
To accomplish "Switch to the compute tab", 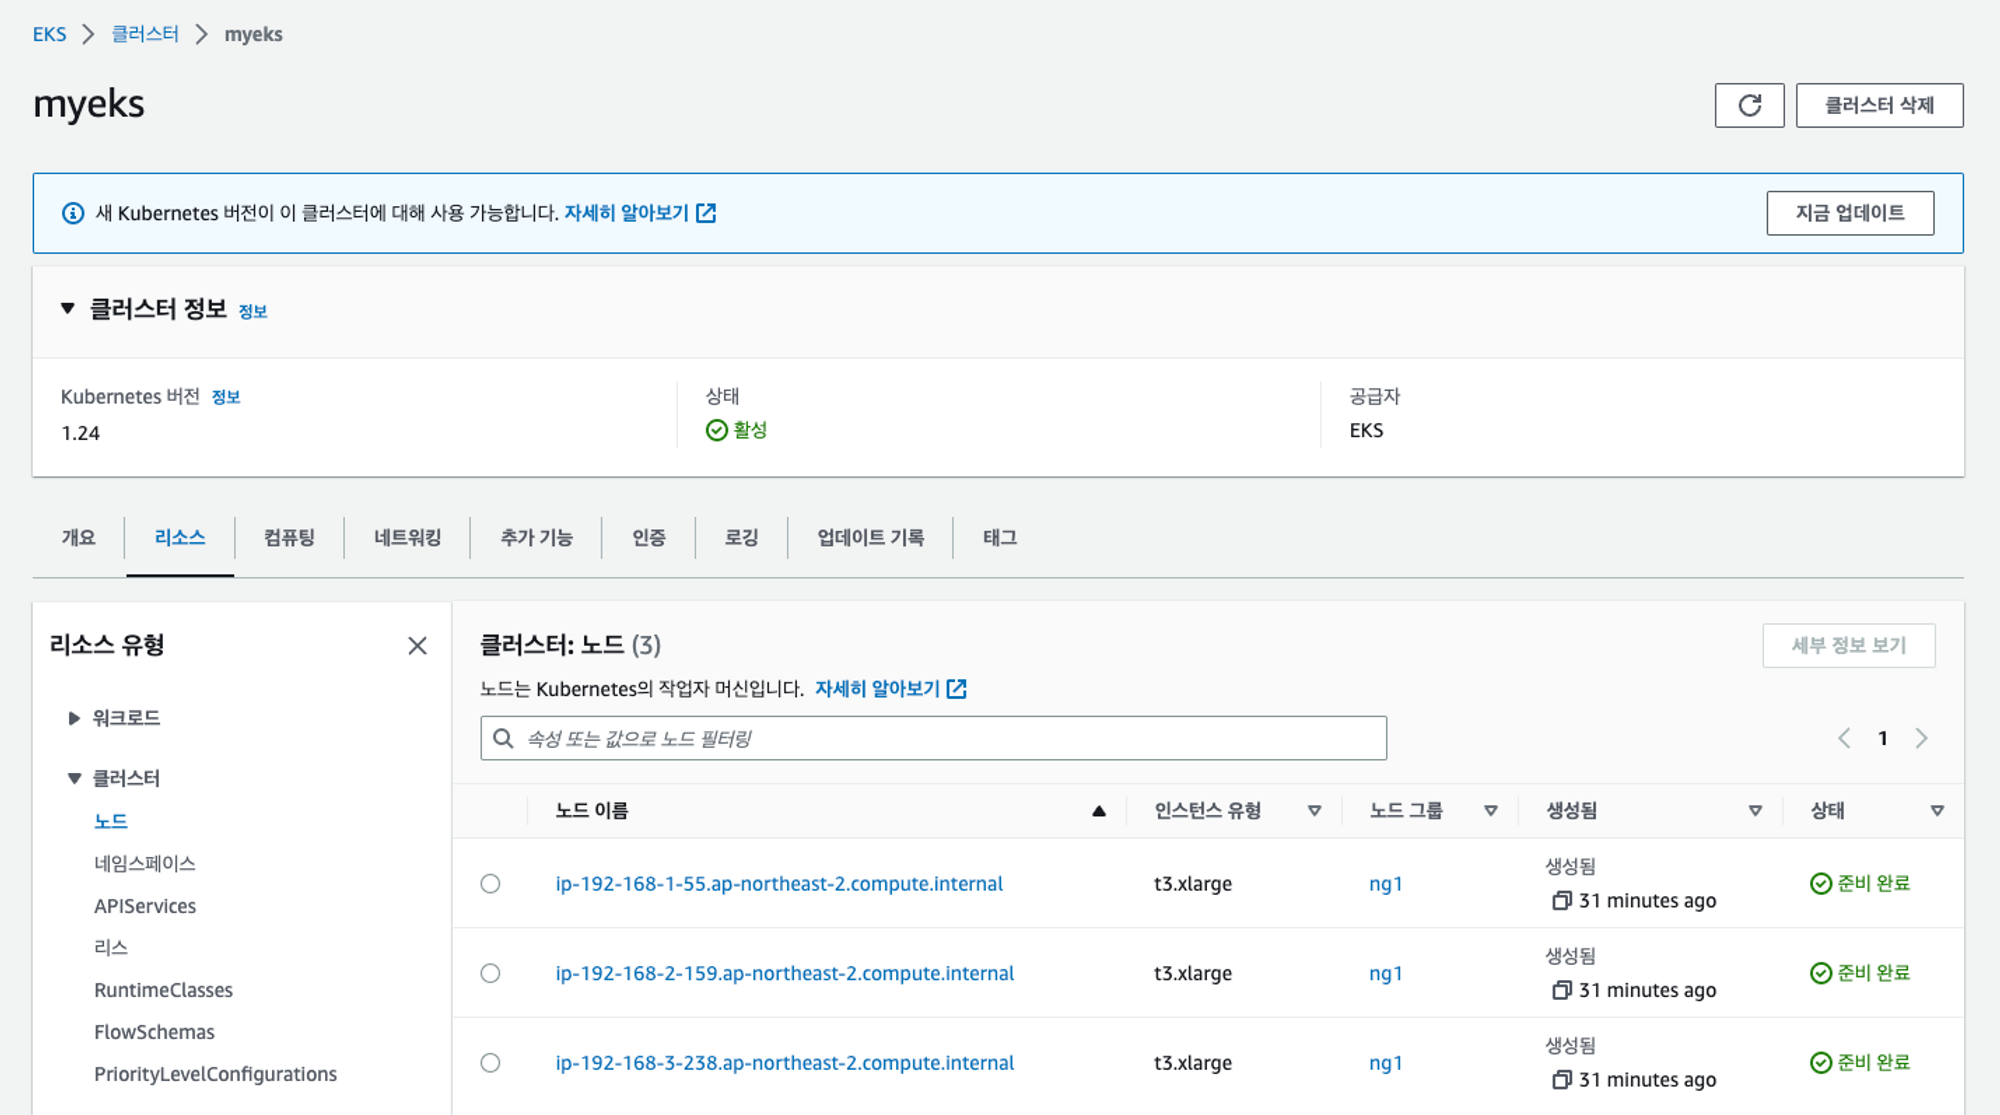I will 289,538.
